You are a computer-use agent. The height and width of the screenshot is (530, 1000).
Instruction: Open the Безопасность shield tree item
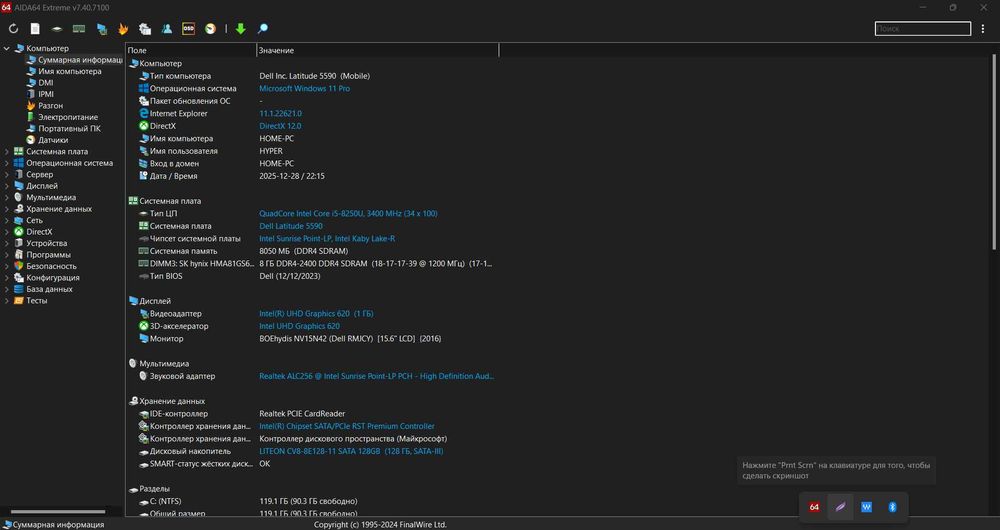(51, 267)
